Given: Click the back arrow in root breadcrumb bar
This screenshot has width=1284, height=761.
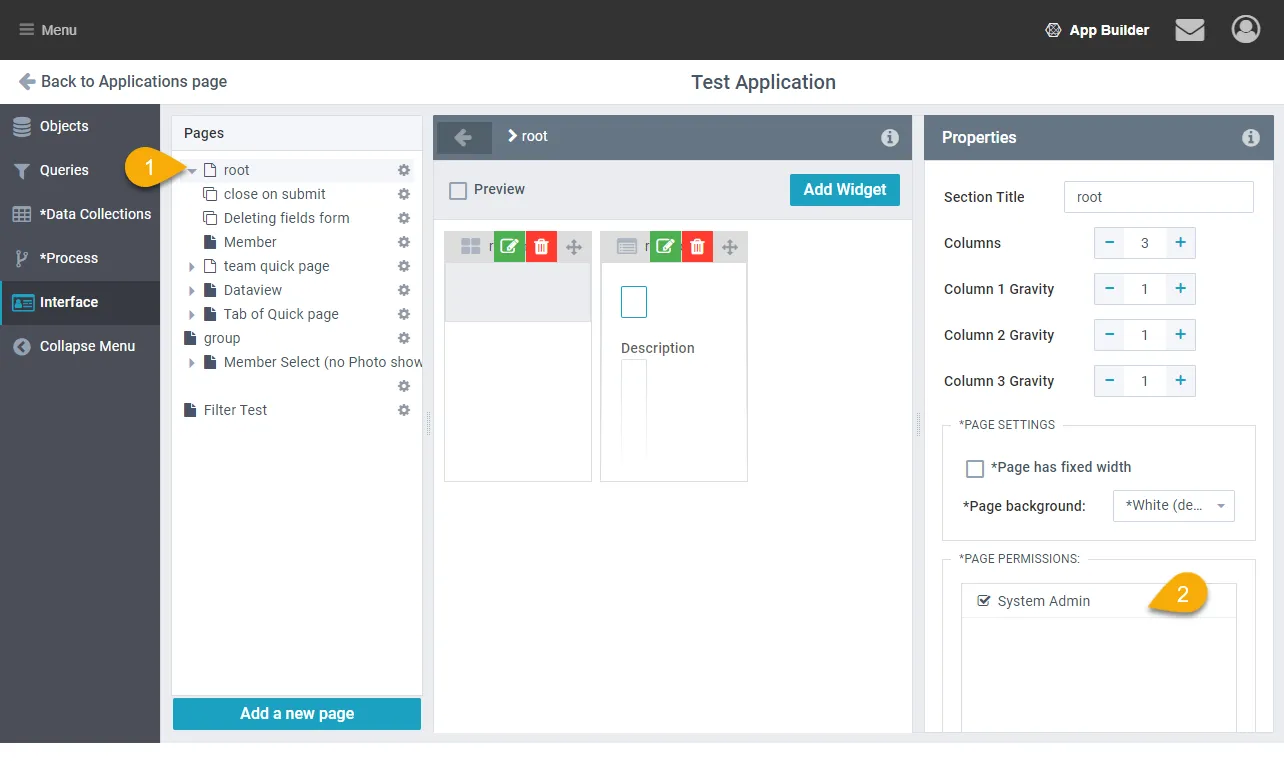Looking at the screenshot, I should click(x=463, y=137).
